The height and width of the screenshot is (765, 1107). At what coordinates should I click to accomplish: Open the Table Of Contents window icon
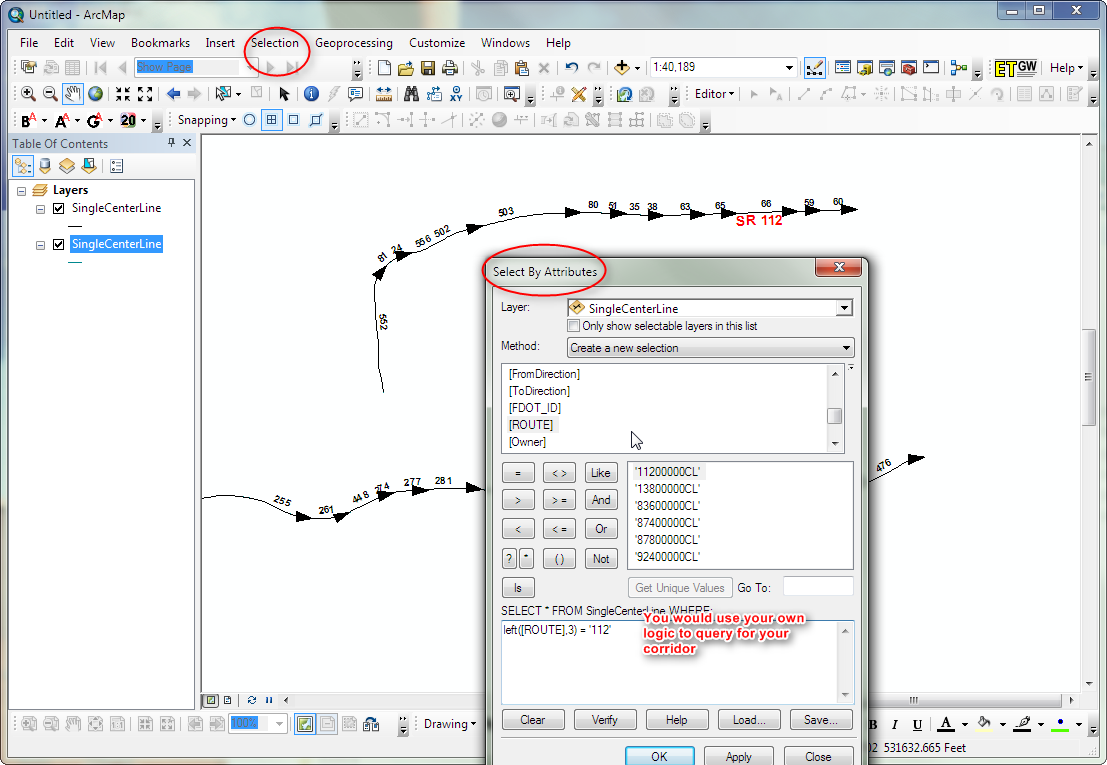pos(842,68)
